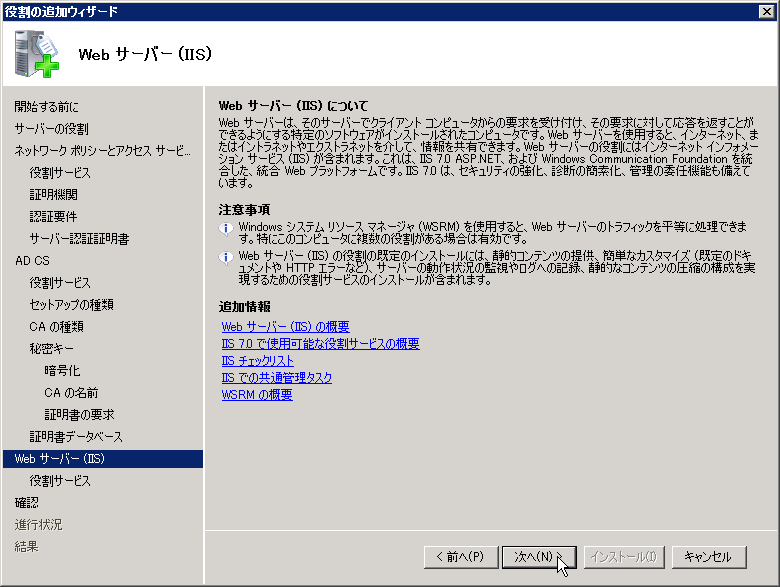Click info icon beside IIS default install note
Image resolution: width=780 pixels, height=587 pixels.
pos(226,257)
